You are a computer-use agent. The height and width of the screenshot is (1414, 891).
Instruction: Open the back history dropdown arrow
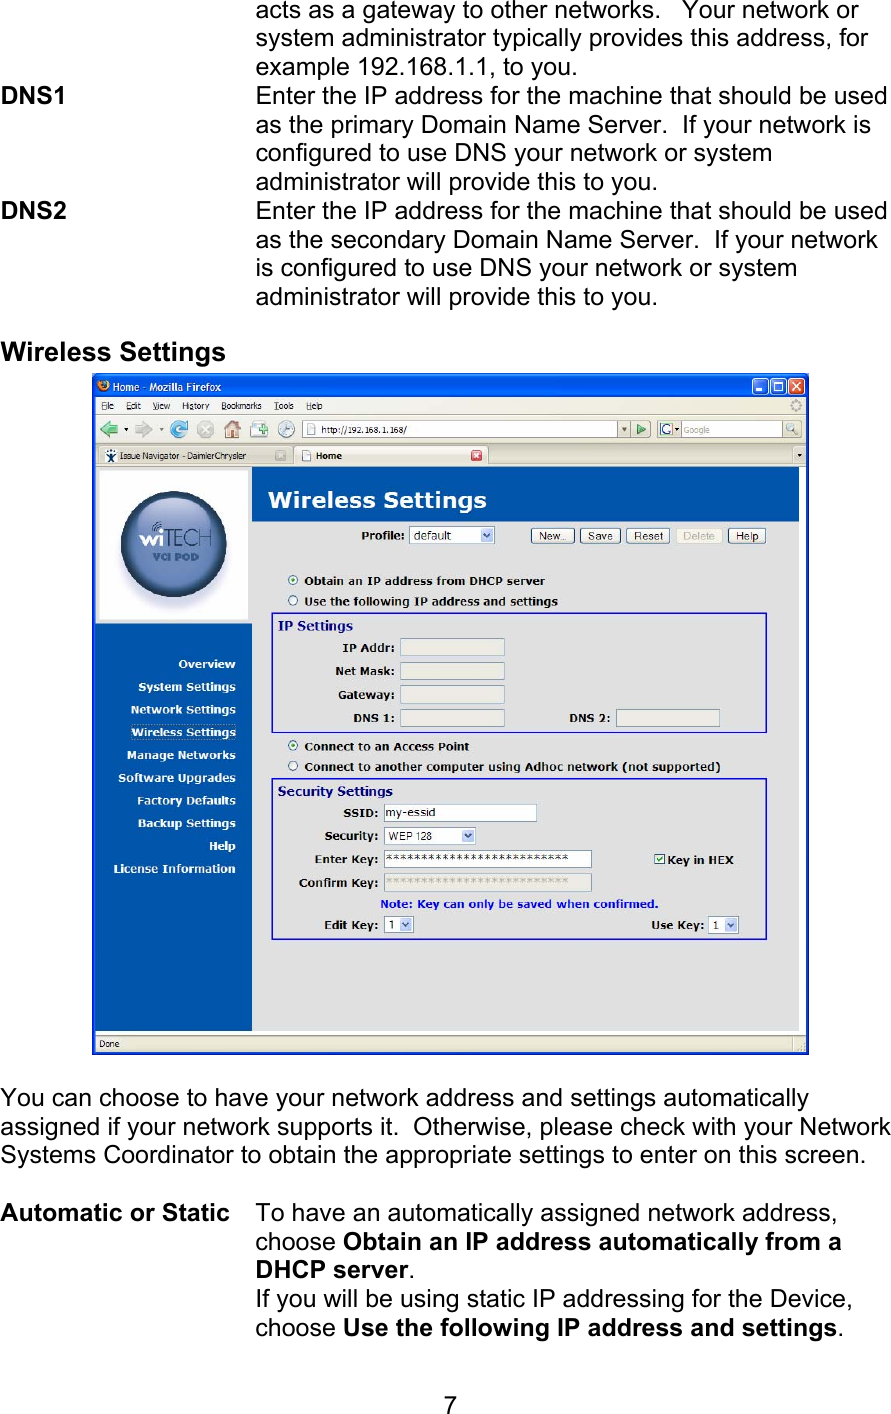(x=126, y=430)
